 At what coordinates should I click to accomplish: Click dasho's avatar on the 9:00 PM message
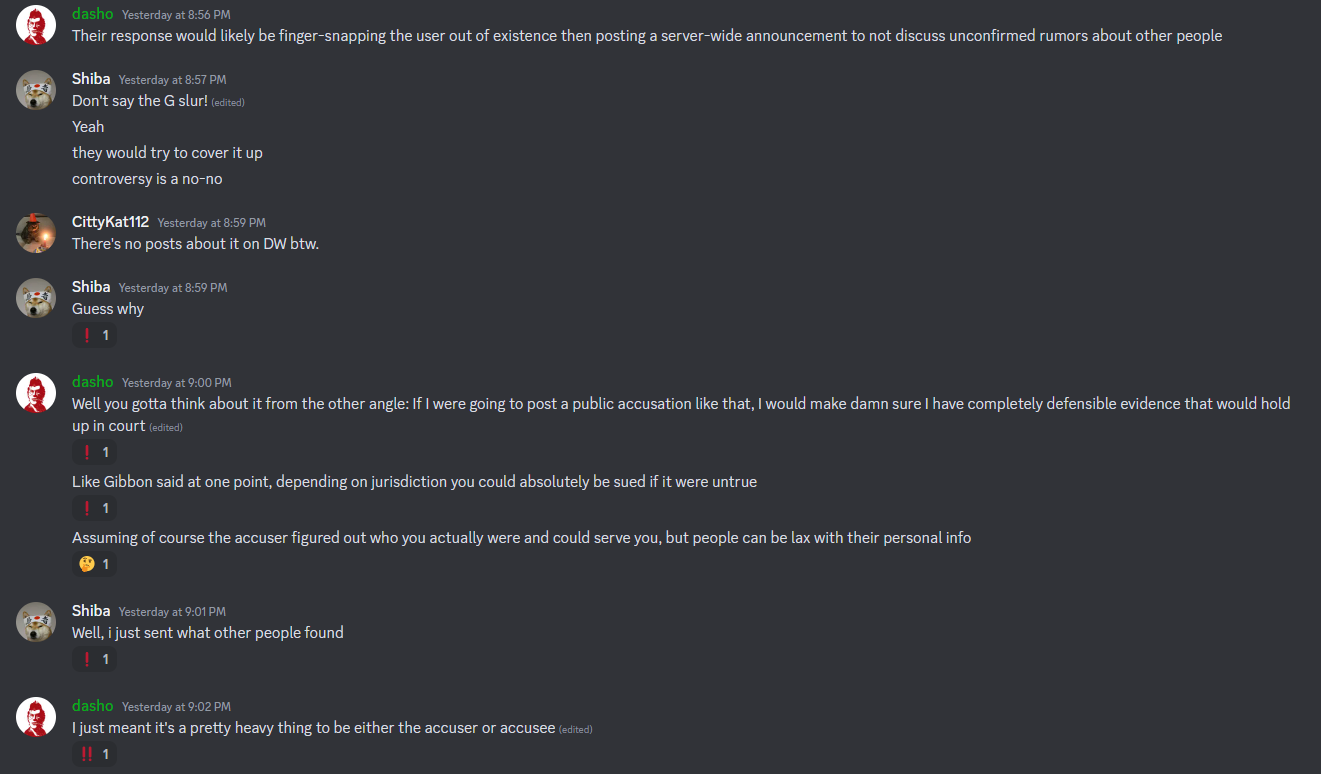[x=36, y=393]
